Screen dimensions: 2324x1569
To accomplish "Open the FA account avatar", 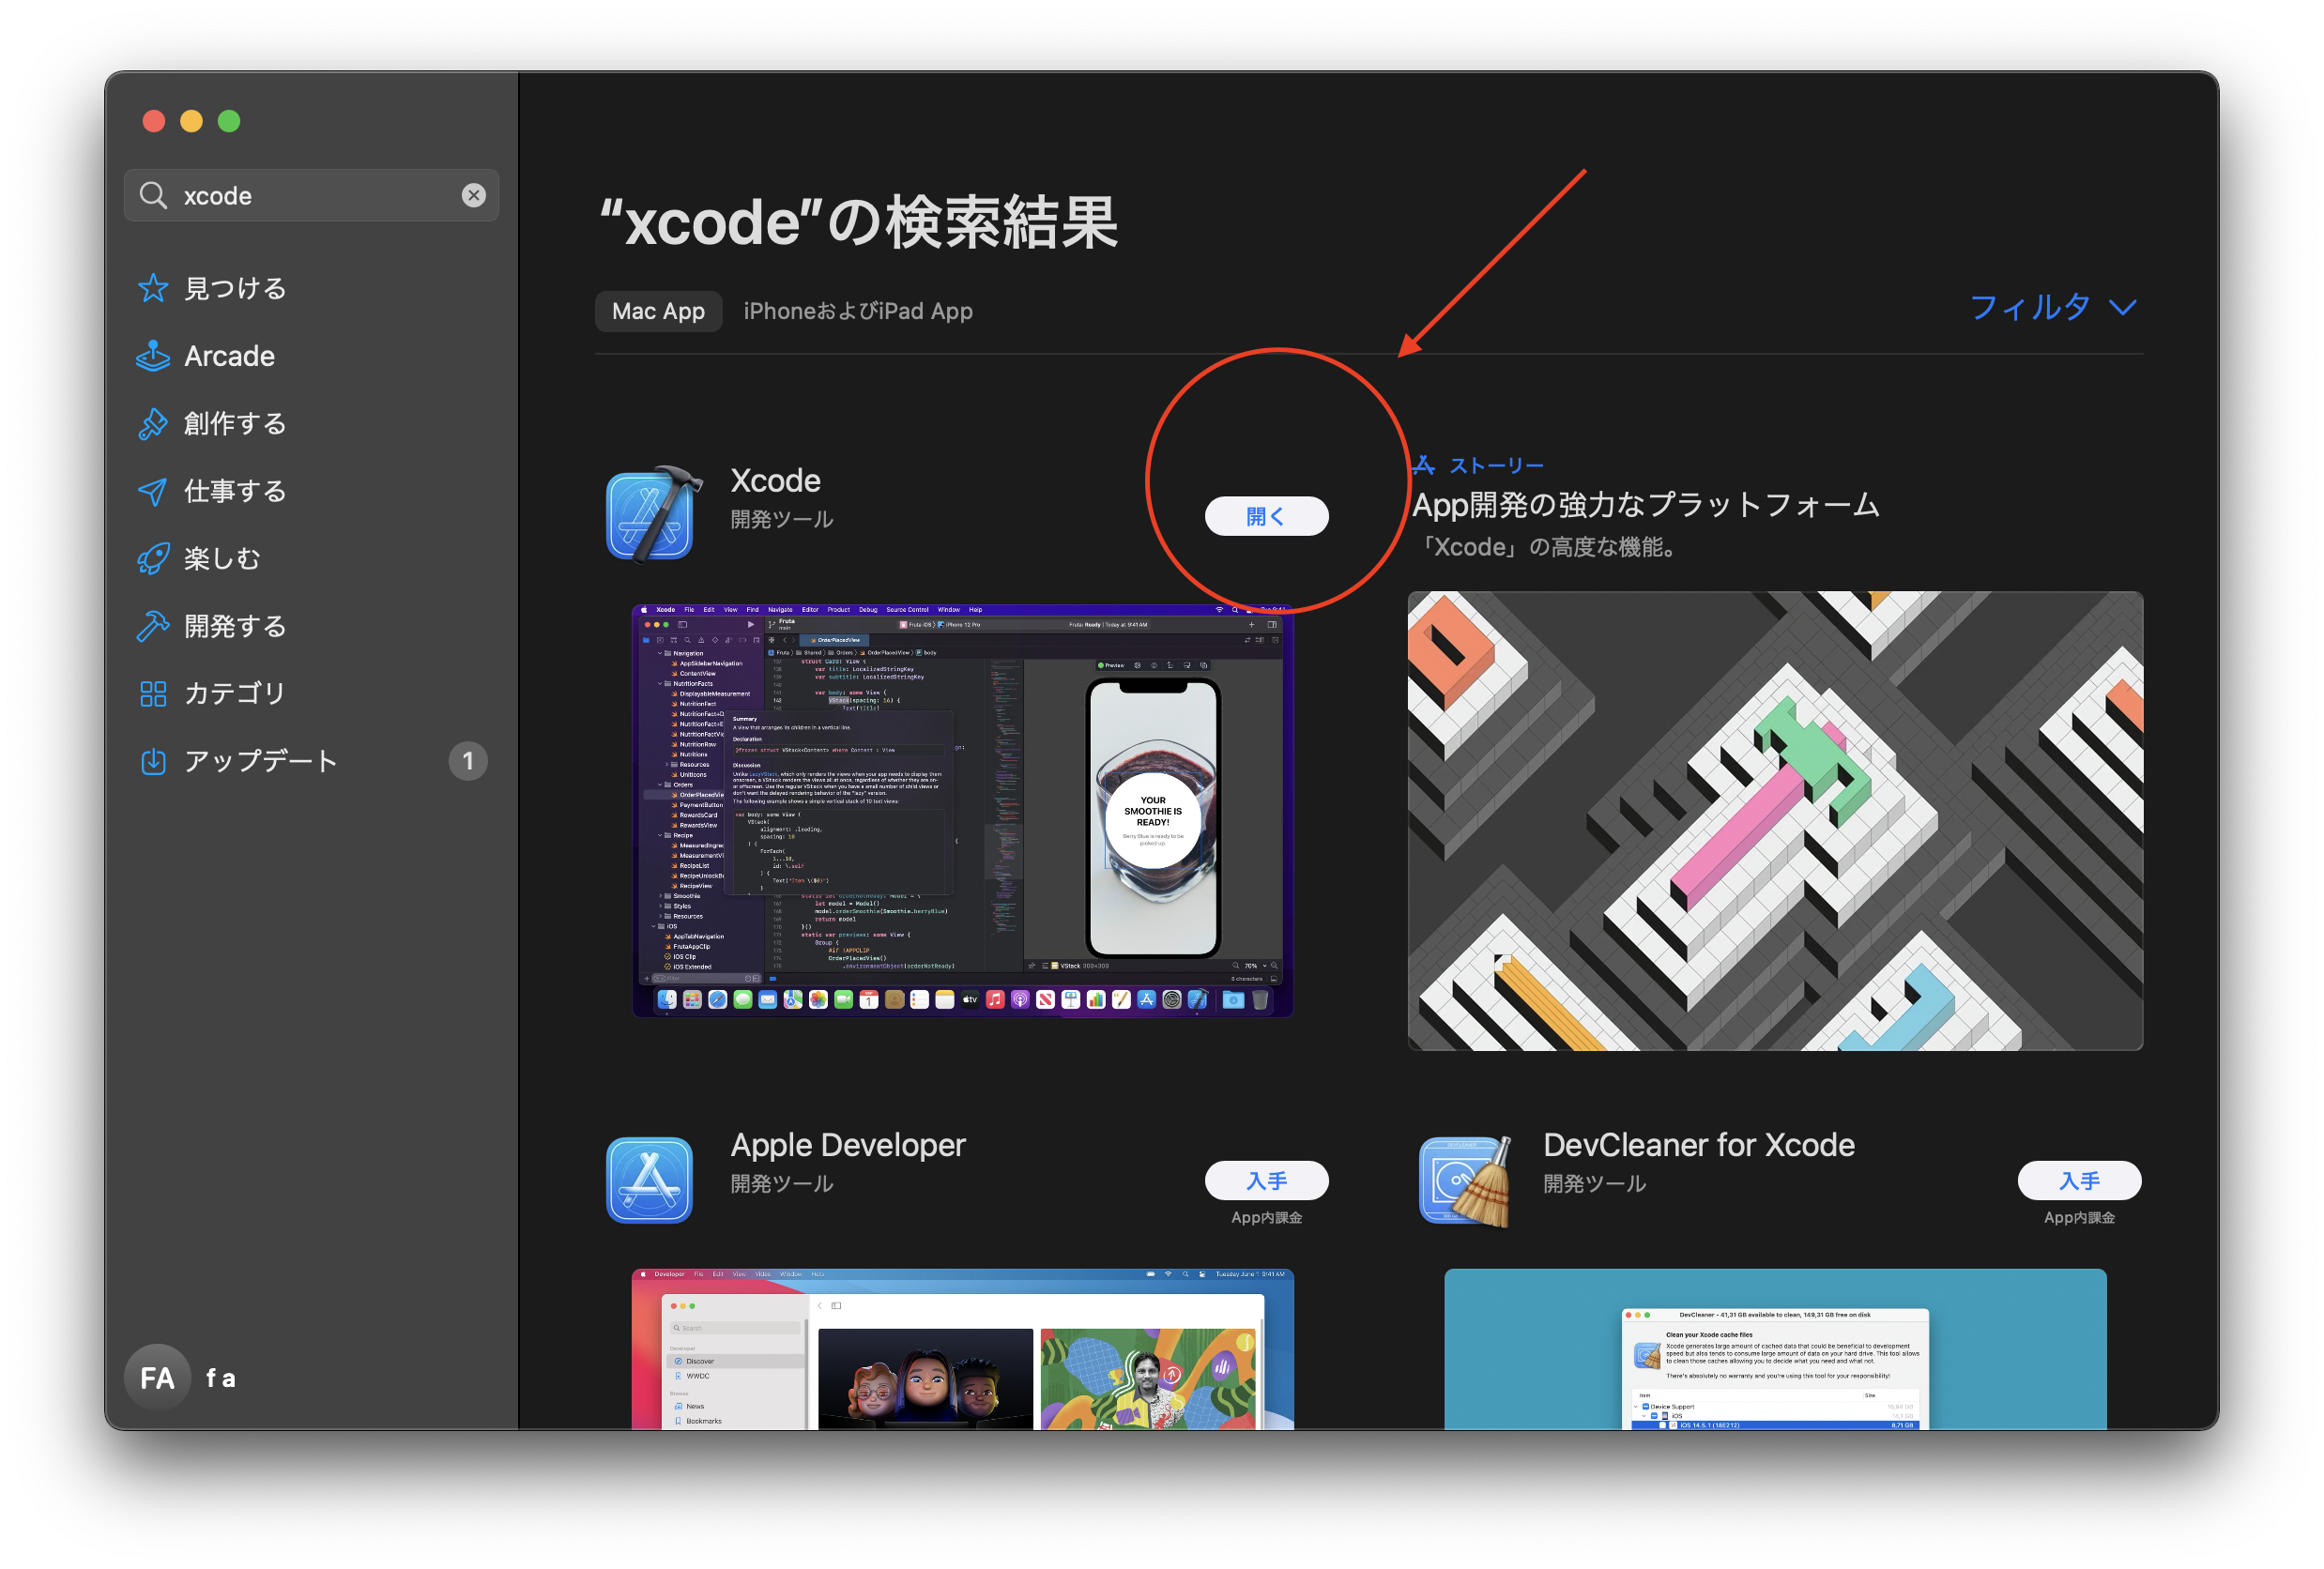I will [x=157, y=1377].
